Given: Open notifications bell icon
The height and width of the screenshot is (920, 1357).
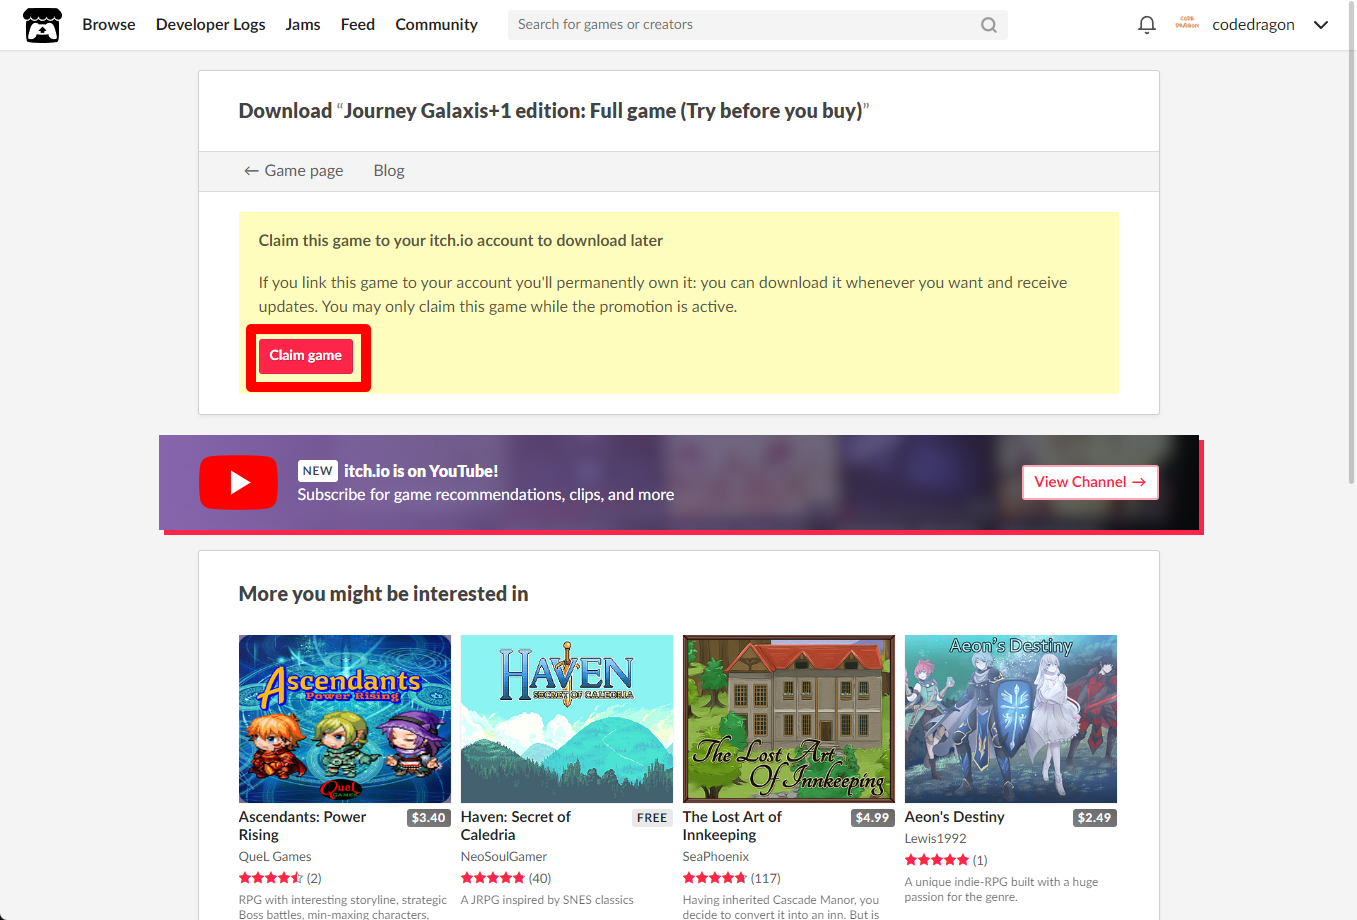Looking at the screenshot, I should pos(1147,25).
